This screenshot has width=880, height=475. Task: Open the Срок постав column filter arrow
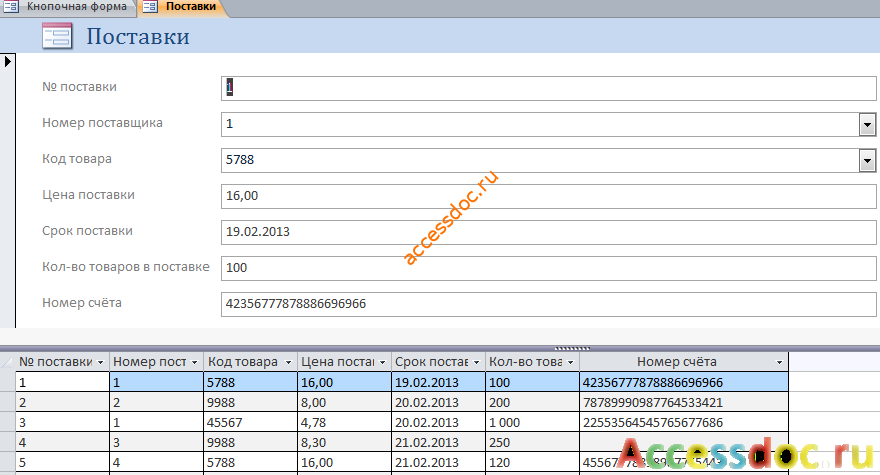(476, 363)
